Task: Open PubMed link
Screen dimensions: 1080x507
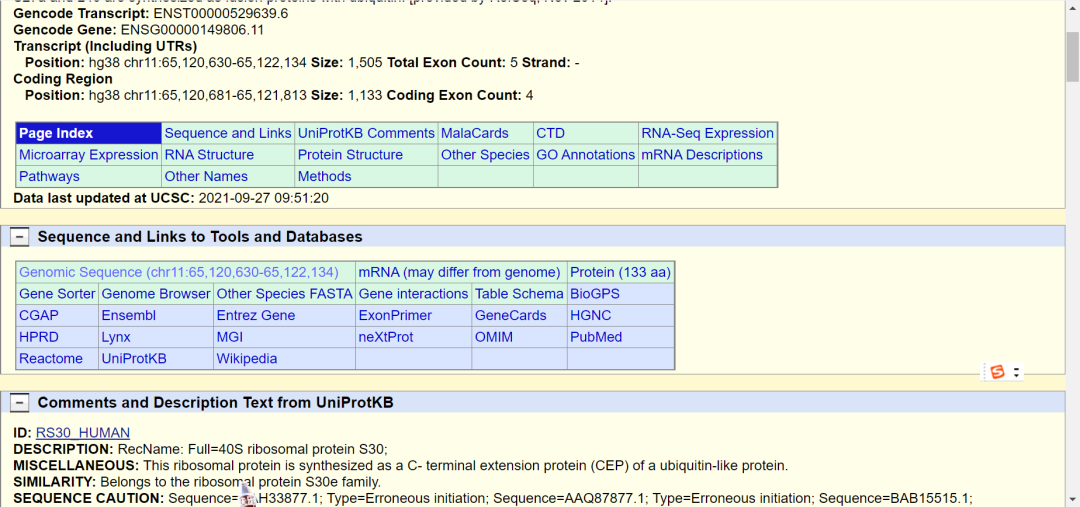Action: pos(596,337)
